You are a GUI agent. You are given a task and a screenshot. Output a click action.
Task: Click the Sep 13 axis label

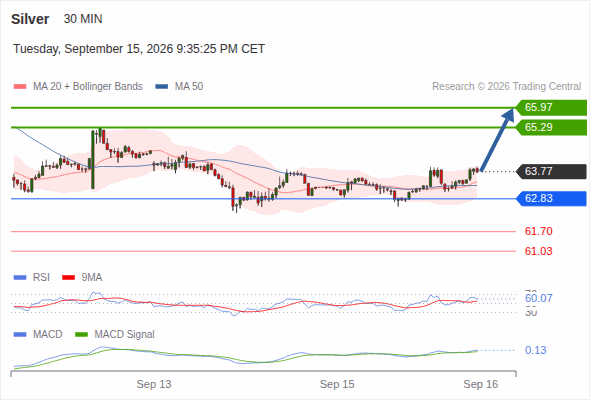[x=154, y=384]
